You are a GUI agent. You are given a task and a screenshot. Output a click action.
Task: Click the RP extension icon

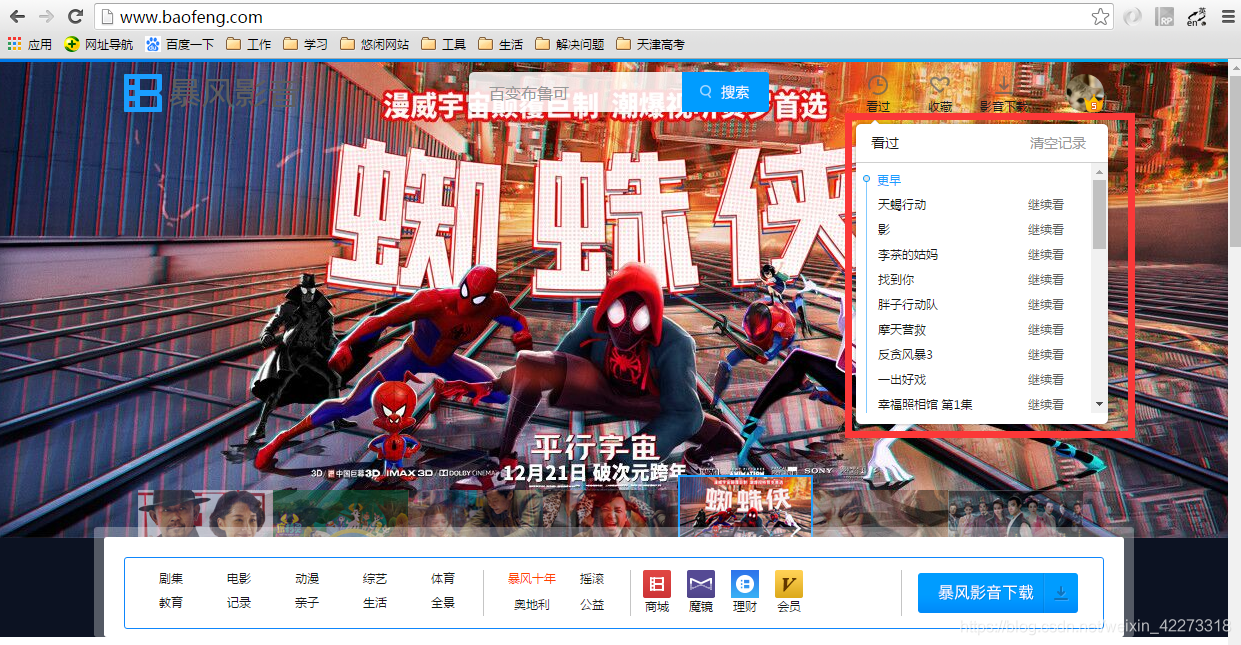pyautogui.click(x=1164, y=17)
